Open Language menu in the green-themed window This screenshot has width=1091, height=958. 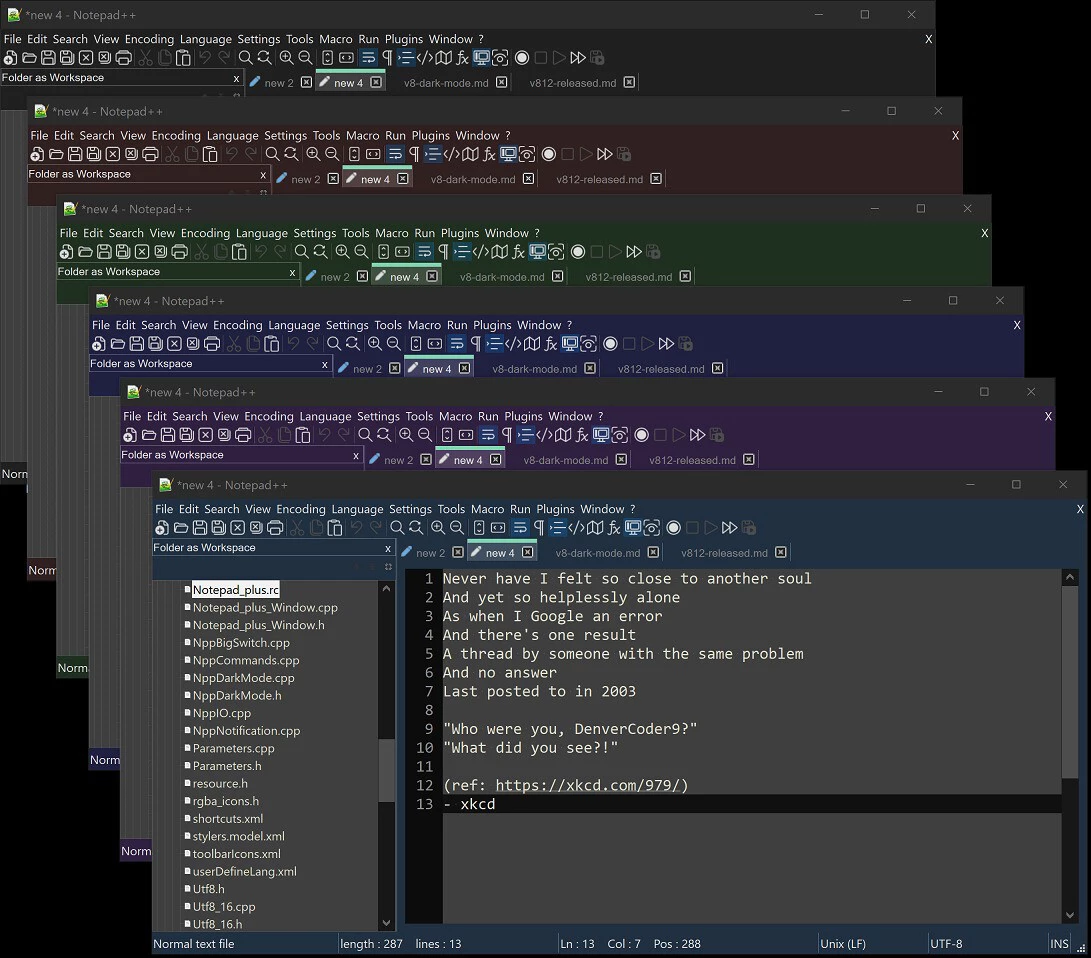point(261,233)
